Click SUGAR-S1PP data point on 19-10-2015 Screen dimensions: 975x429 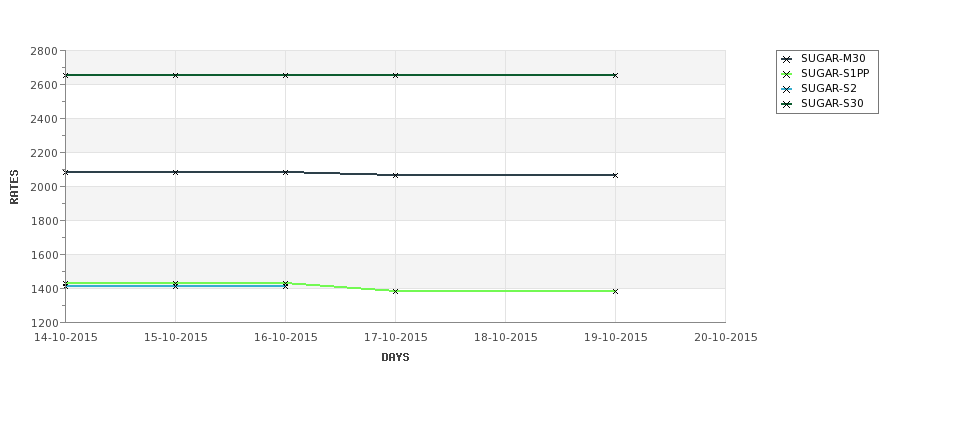(x=615, y=291)
